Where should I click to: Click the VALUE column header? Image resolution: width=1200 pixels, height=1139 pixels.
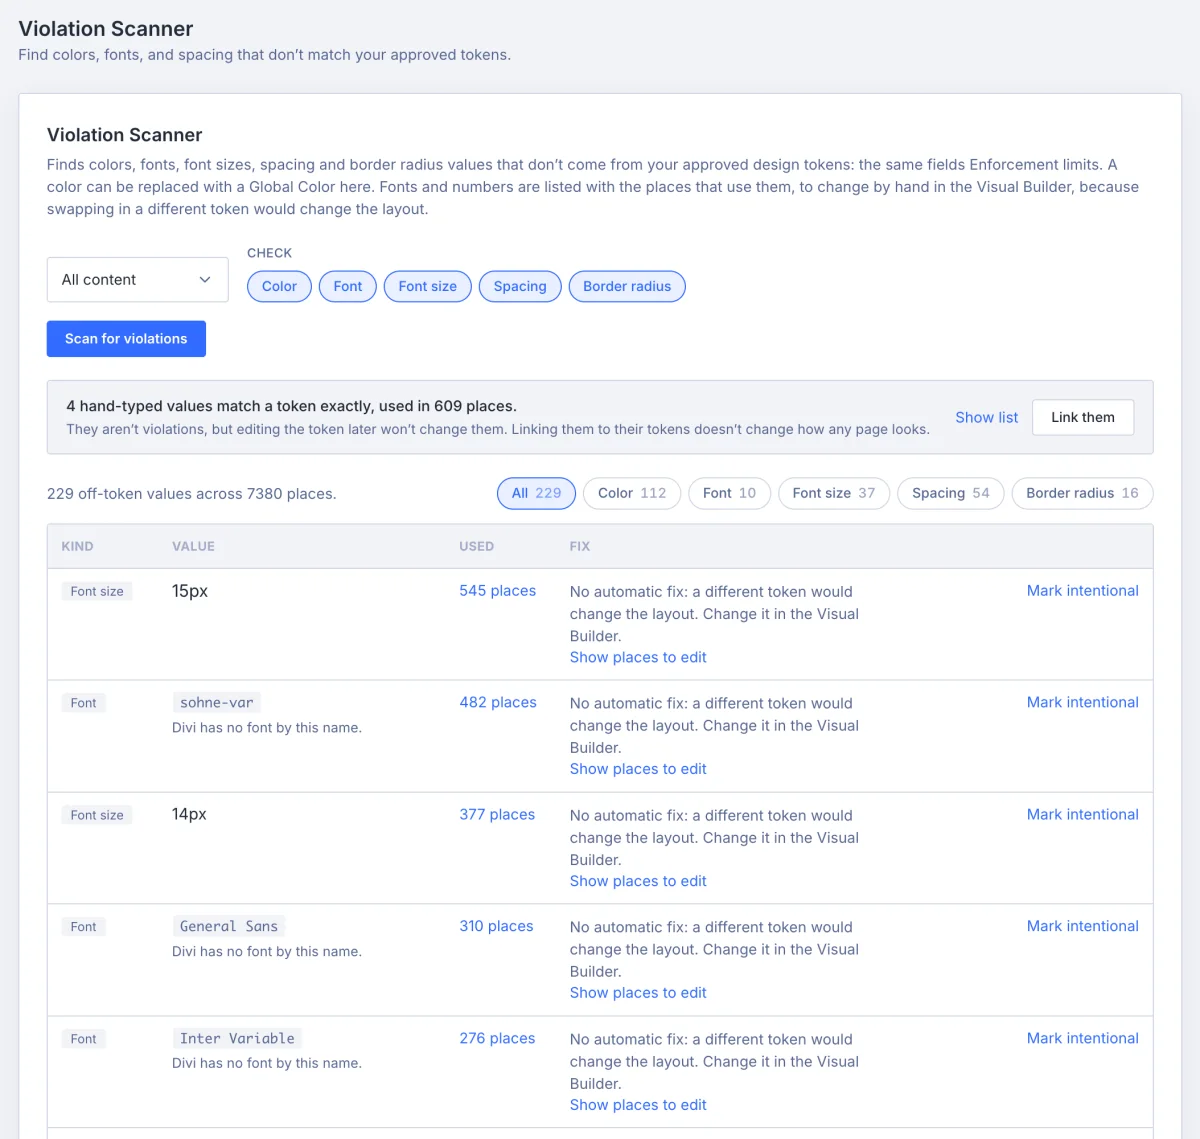click(193, 547)
